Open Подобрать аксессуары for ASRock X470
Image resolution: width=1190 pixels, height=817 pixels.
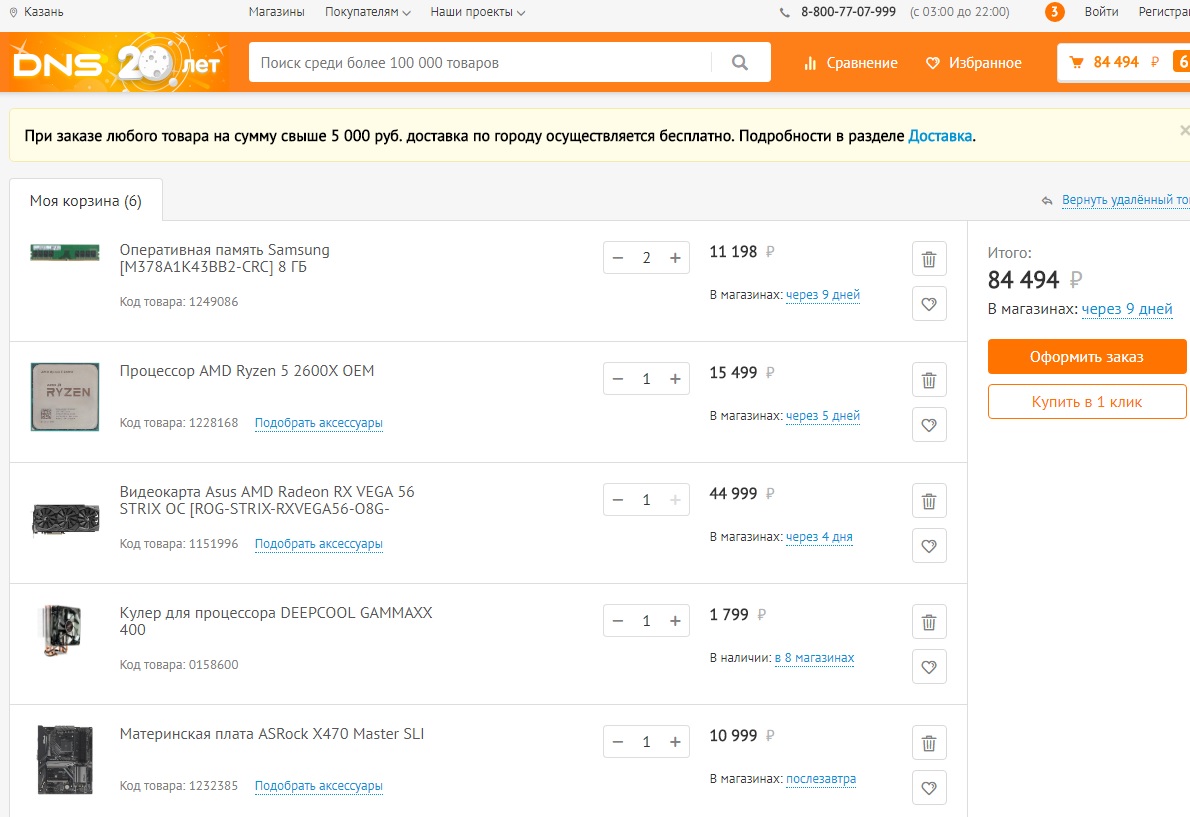(x=319, y=786)
